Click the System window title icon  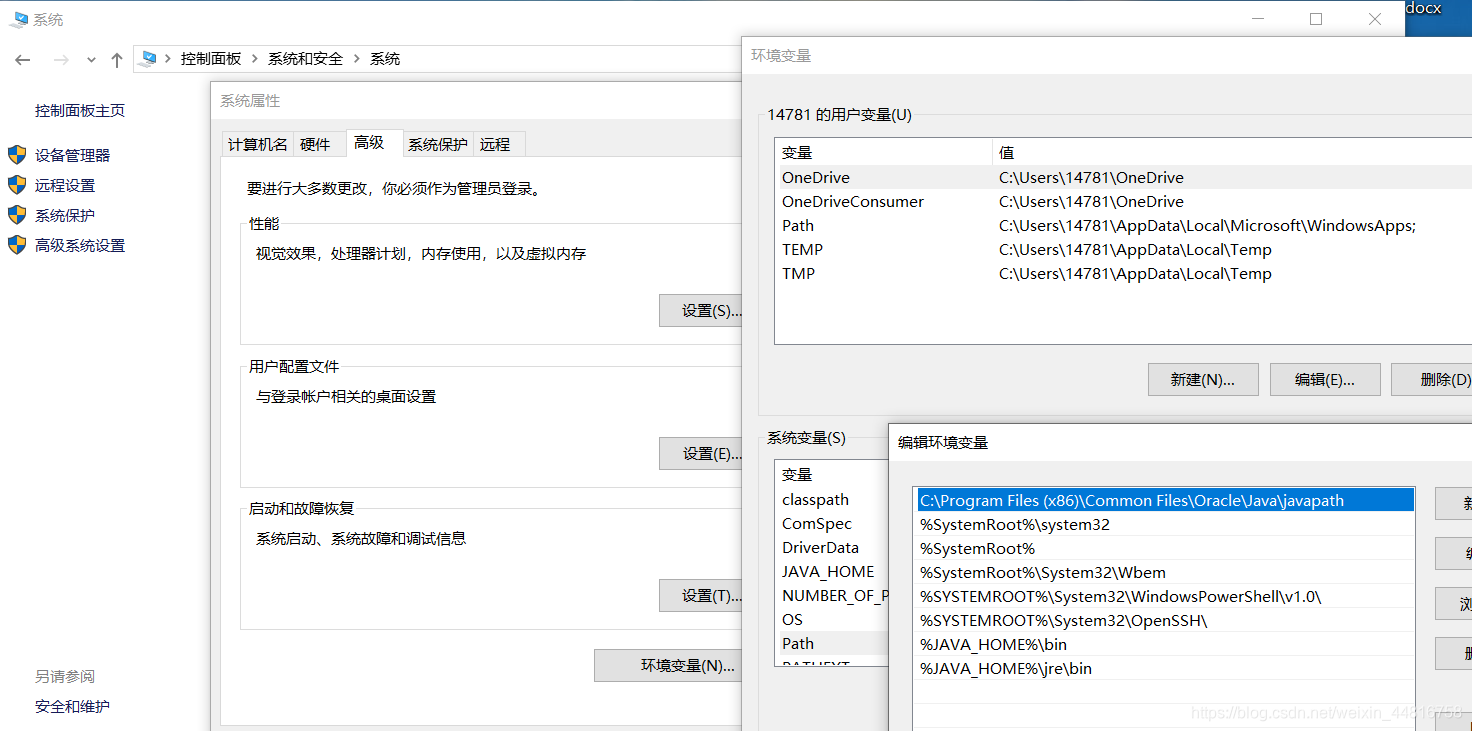pyautogui.click(x=18, y=19)
